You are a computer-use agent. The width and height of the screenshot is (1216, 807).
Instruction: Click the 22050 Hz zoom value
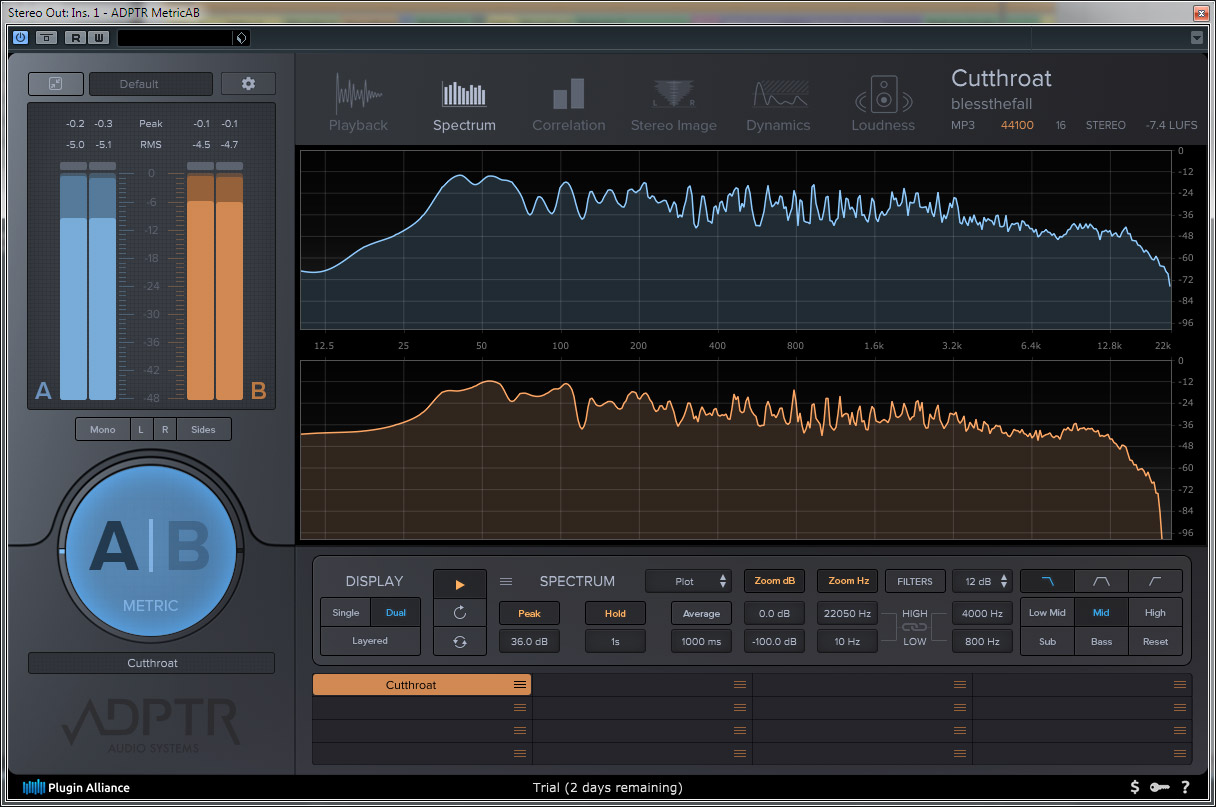click(x=848, y=613)
